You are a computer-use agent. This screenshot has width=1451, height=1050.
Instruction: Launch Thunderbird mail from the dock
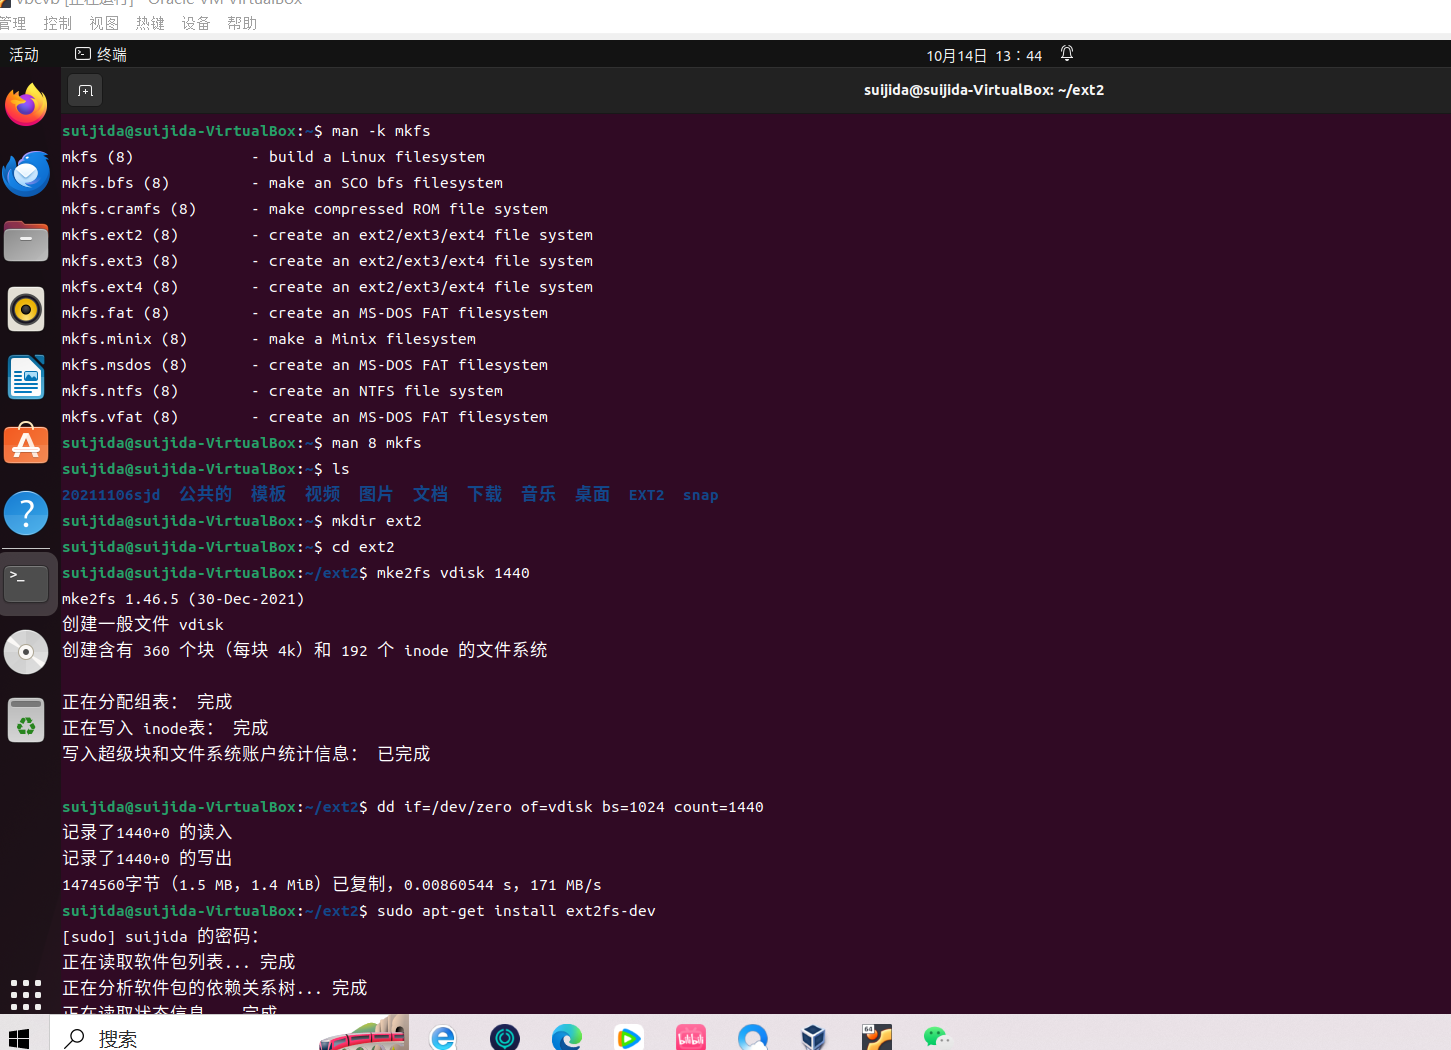[26, 173]
